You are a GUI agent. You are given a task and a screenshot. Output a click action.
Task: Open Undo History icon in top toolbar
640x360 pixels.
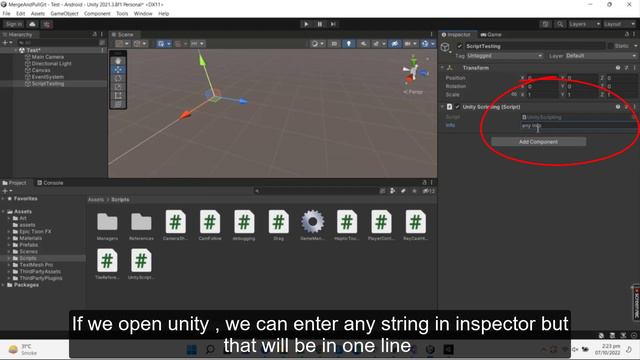pos(545,24)
